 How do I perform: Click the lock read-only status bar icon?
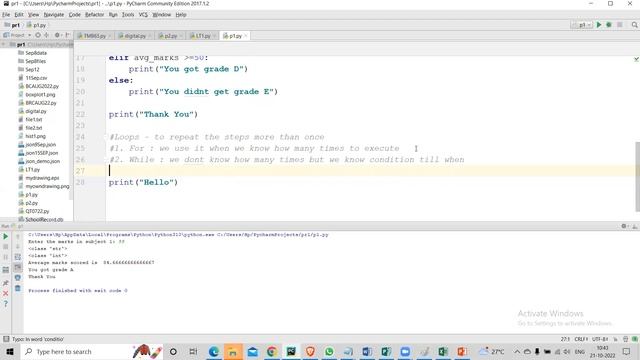[x=616, y=339]
